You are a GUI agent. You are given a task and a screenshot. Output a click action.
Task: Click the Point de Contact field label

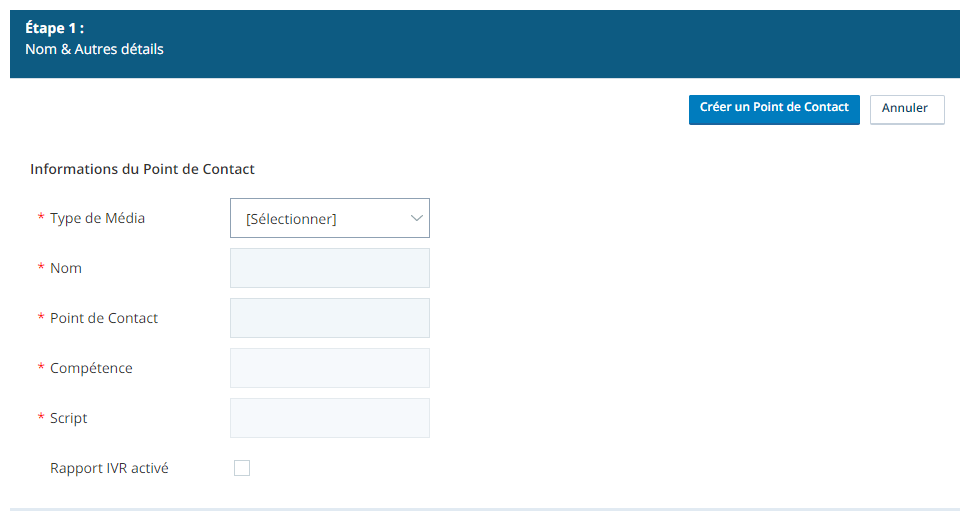[x=104, y=318]
